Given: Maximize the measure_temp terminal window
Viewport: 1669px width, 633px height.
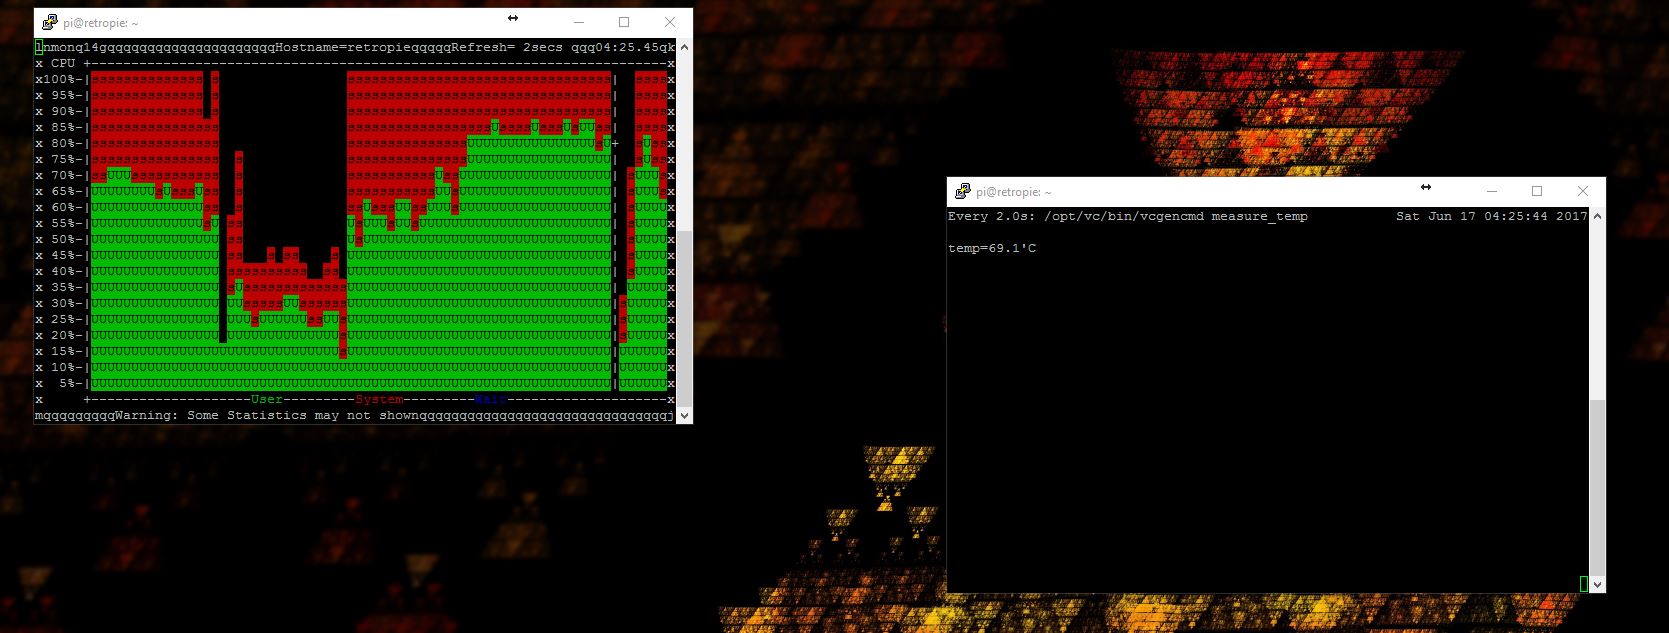Looking at the screenshot, I should click(x=1537, y=191).
